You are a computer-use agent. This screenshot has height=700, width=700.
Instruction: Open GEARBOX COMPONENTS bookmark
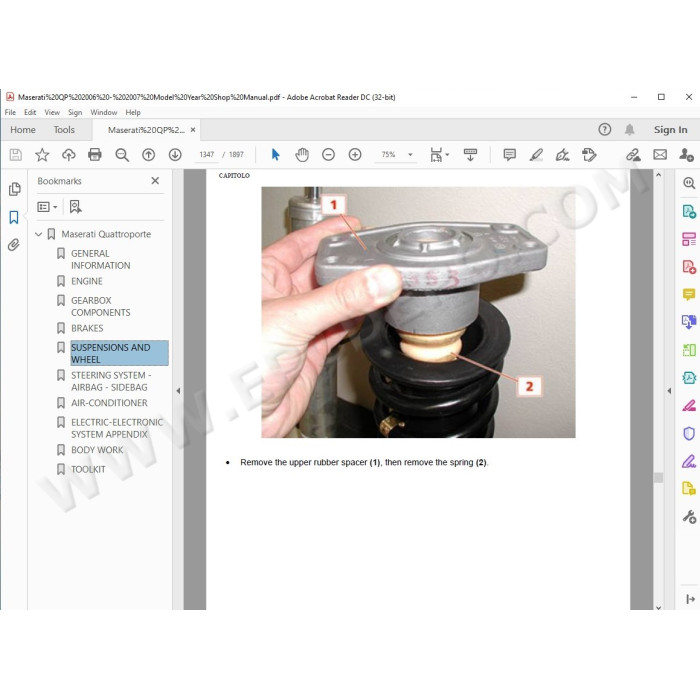(100, 306)
